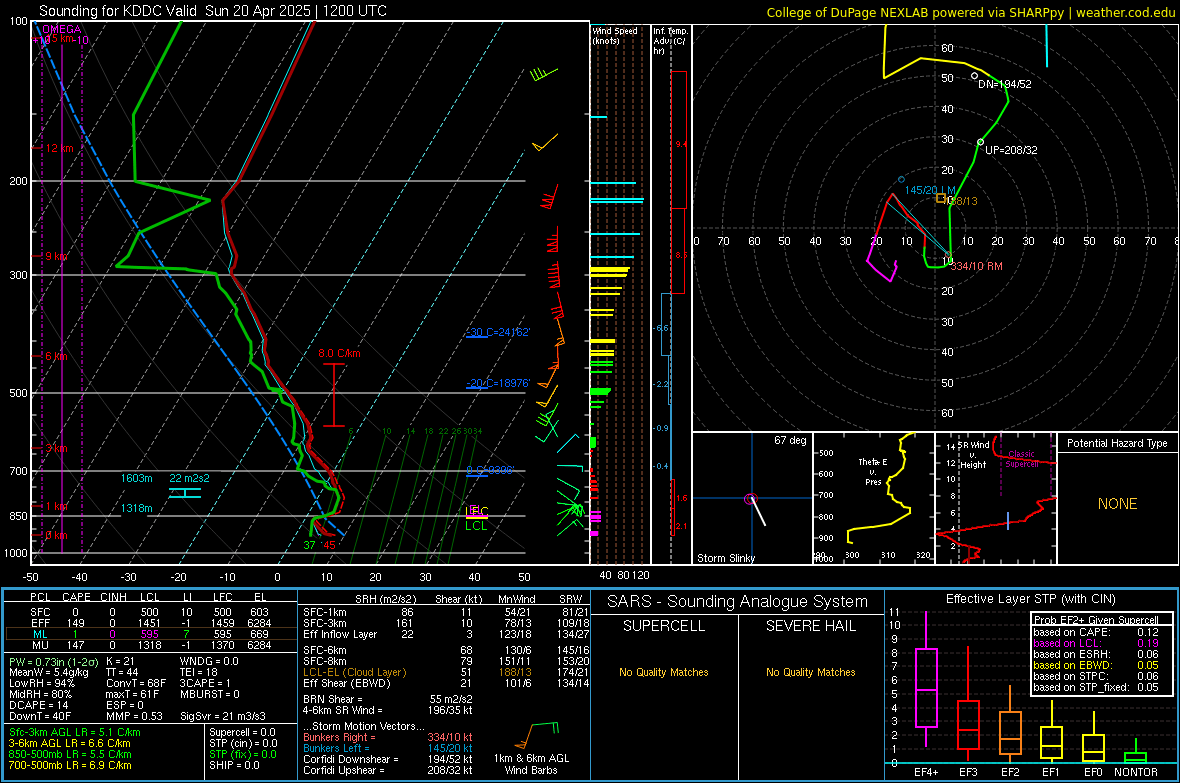This screenshot has width=1180, height=783.
Task: Click the '22 m2s2' effective inflow label
Action: tap(190, 478)
